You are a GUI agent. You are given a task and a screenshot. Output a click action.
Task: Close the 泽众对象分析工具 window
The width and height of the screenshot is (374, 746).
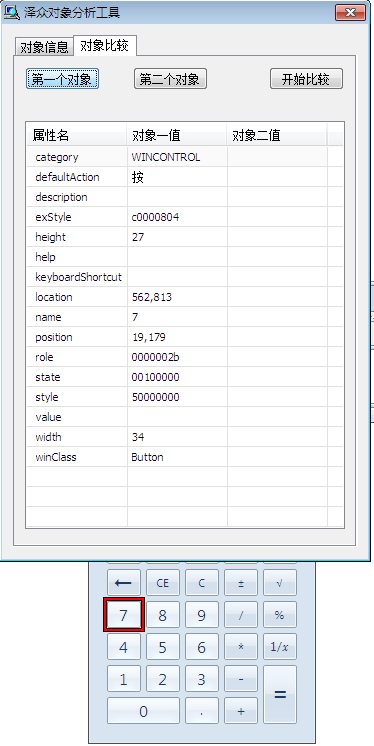tap(351, 12)
